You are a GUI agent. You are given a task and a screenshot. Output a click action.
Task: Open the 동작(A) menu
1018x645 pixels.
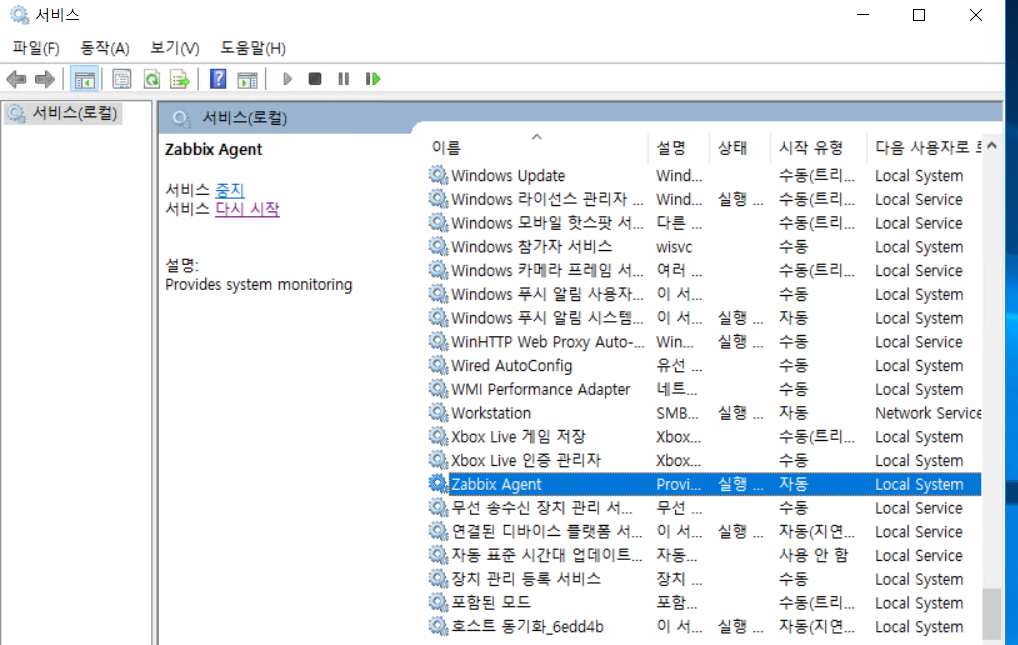[x=105, y=48]
